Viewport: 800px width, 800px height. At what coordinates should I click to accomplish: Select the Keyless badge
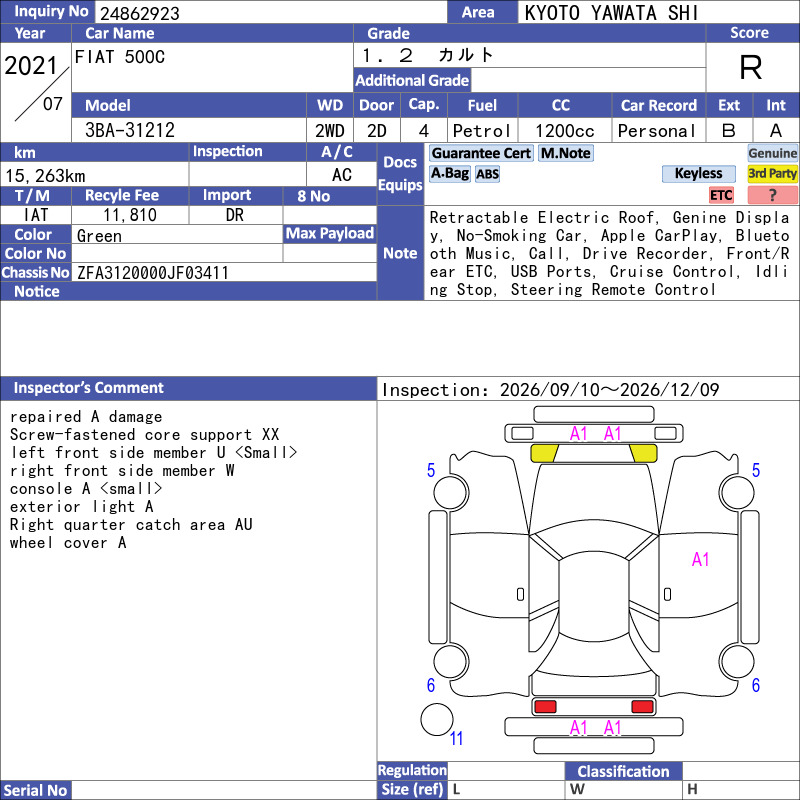(698, 174)
